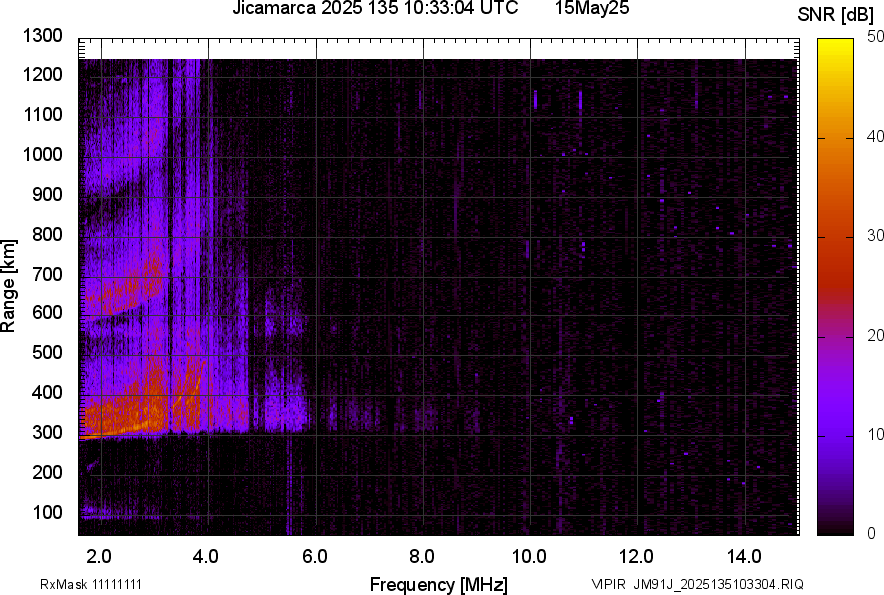Screen dimensions: 884x595
Task: Click the range tick label '700'
Action: tap(47, 274)
